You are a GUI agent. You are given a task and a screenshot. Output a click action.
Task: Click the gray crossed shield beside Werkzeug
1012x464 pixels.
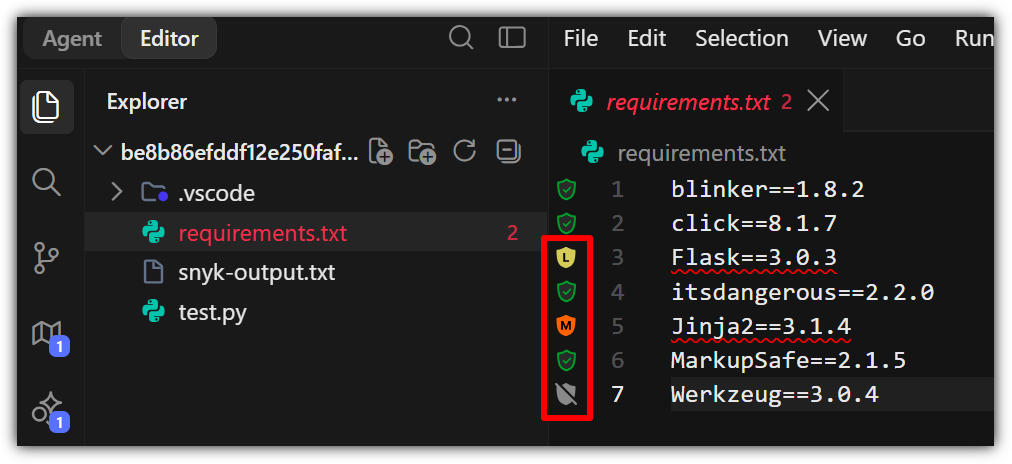click(x=566, y=394)
